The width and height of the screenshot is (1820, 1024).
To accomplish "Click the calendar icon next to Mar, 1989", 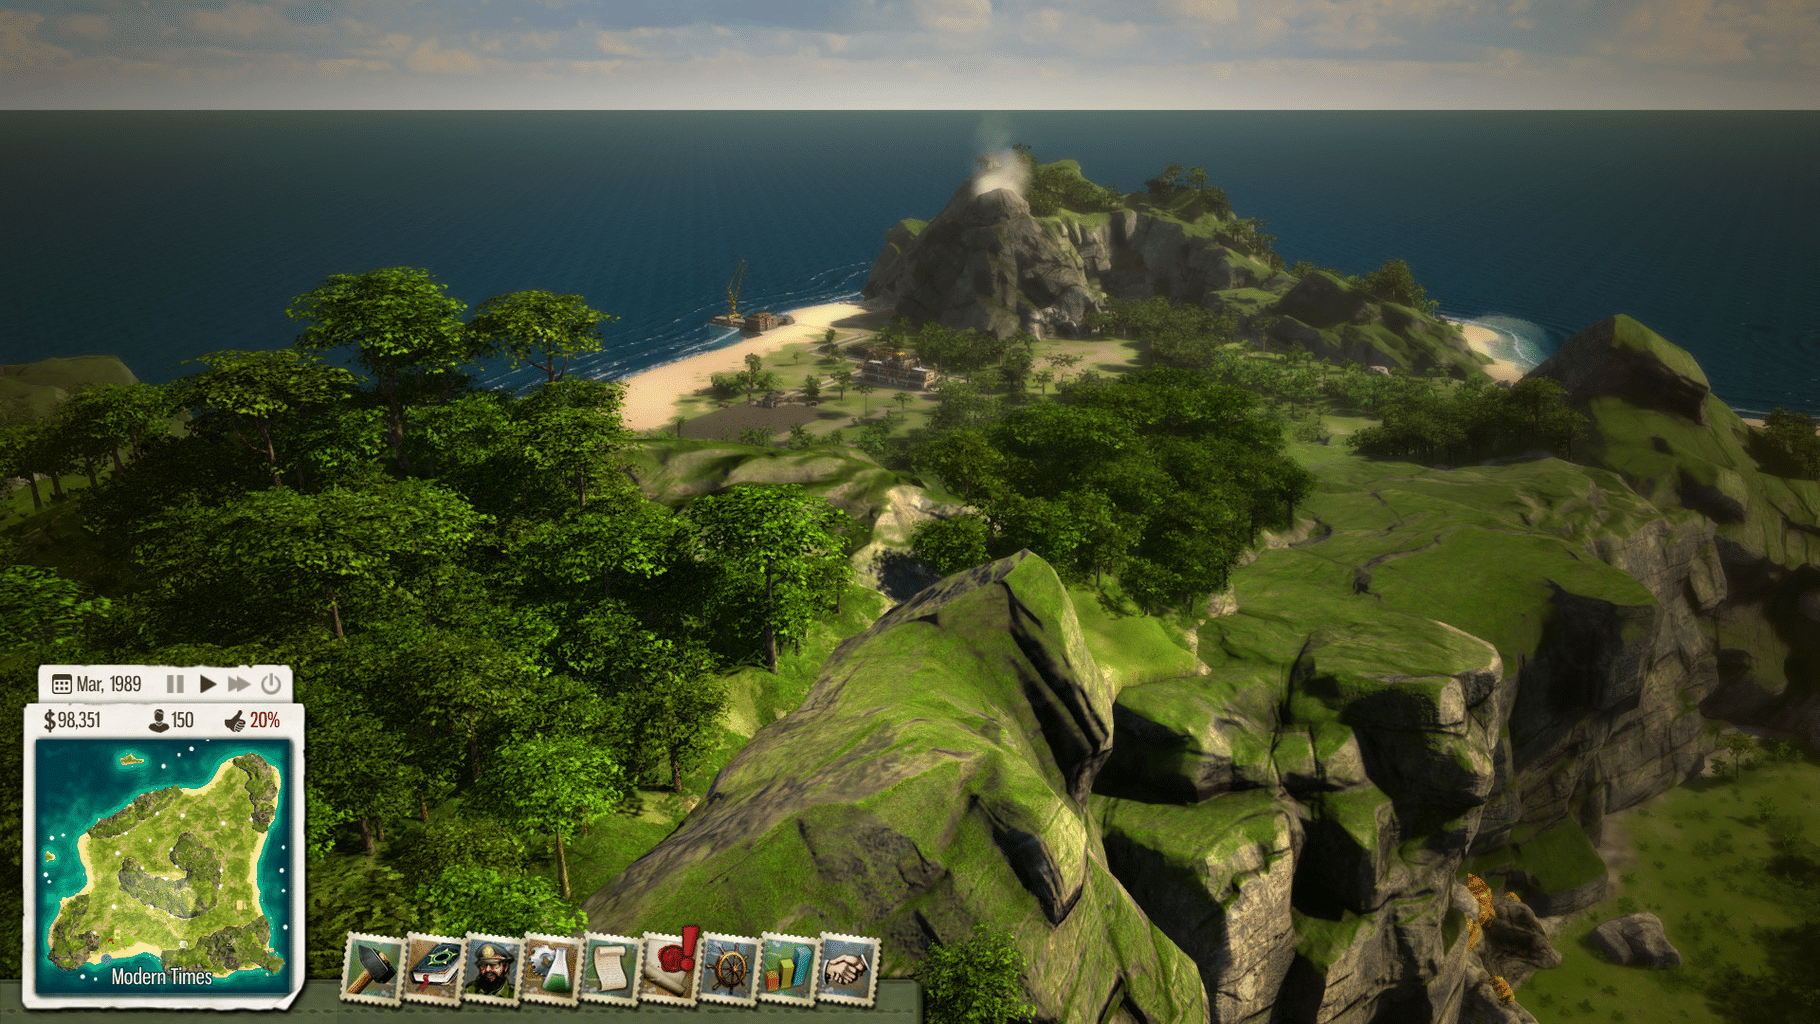I will pyautogui.click(x=61, y=685).
